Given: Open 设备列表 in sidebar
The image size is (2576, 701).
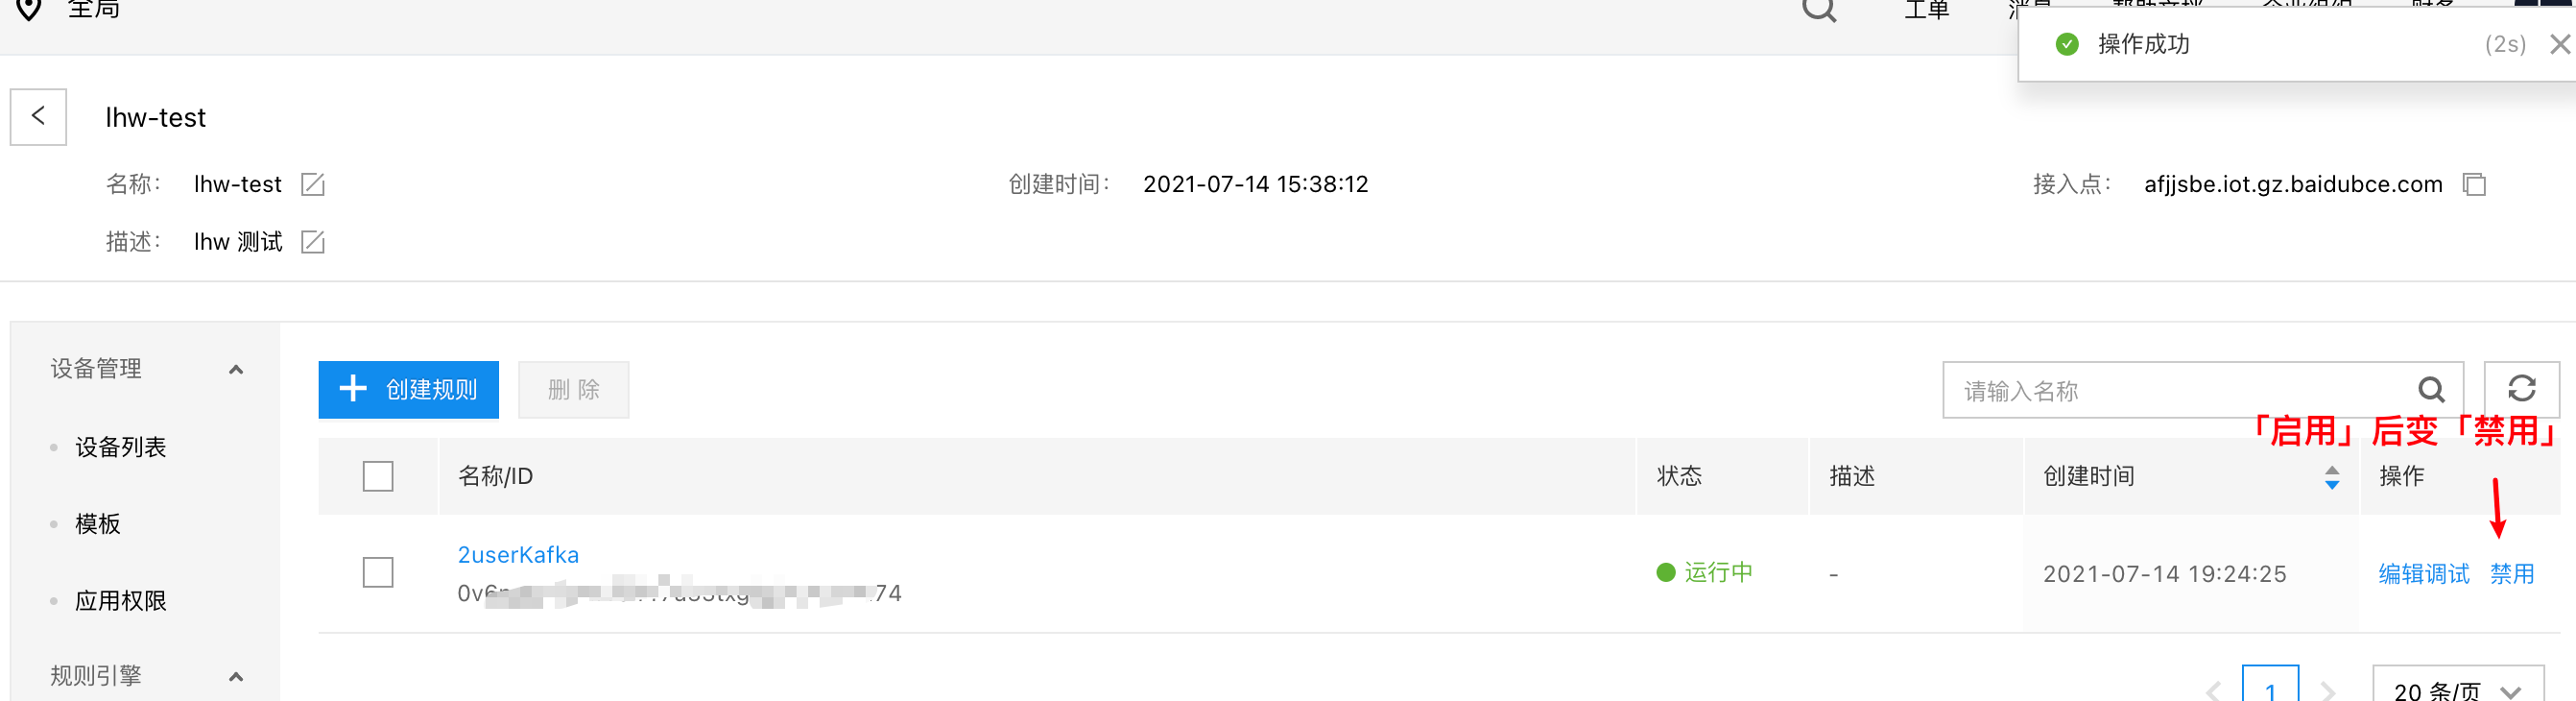Looking at the screenshot, I should [120, 447].
